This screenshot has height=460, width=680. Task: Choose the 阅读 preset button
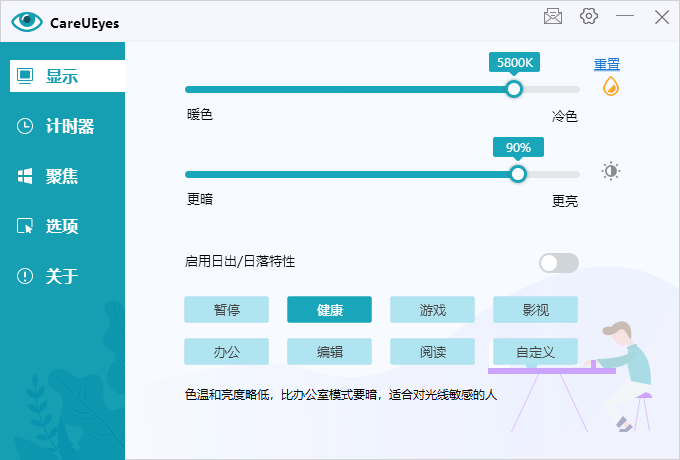point(432,352)
